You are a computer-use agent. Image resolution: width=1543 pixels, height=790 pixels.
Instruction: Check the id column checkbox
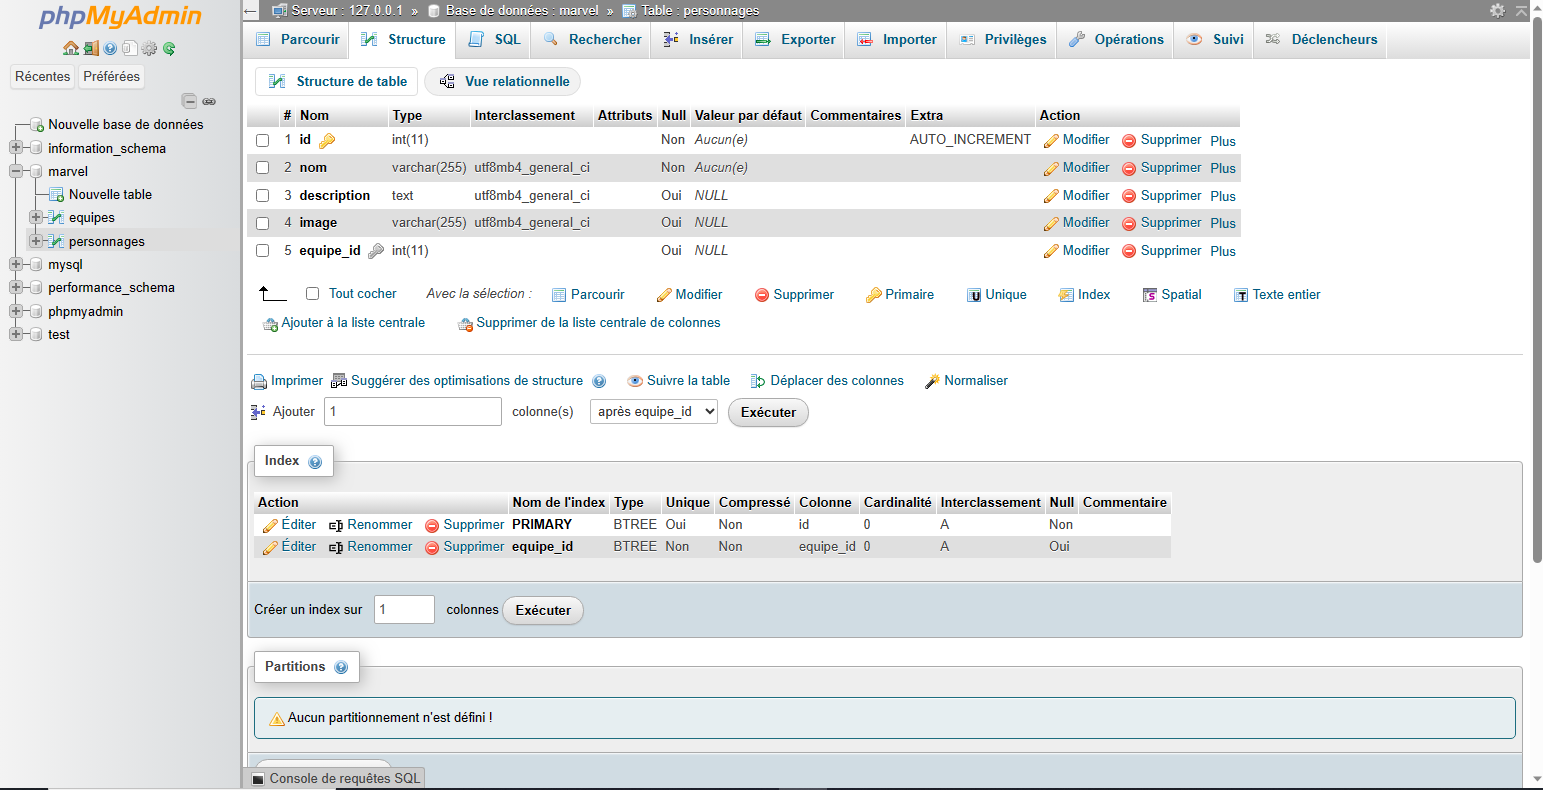(263, 141)
